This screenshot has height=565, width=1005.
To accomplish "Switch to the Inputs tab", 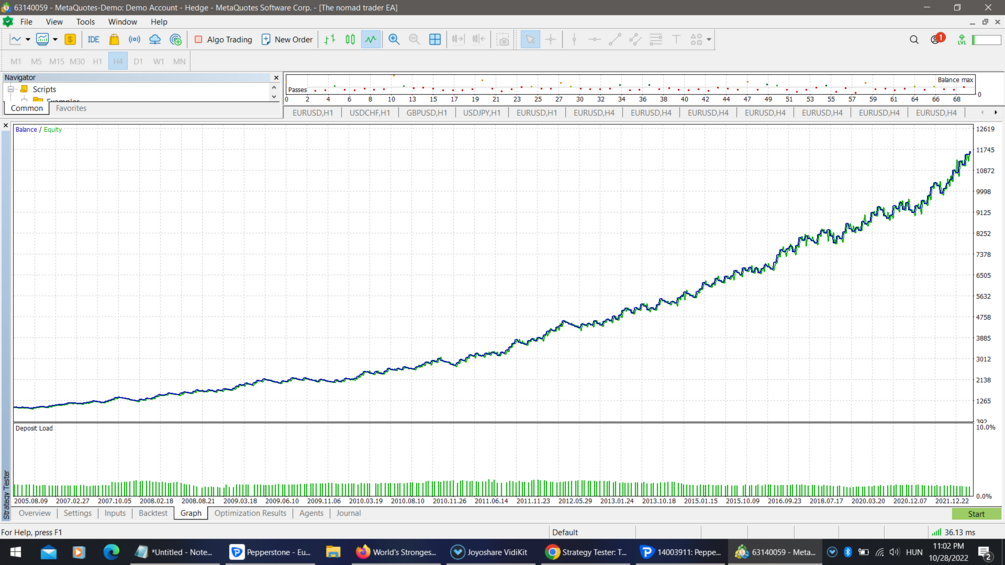I will 115,513.
